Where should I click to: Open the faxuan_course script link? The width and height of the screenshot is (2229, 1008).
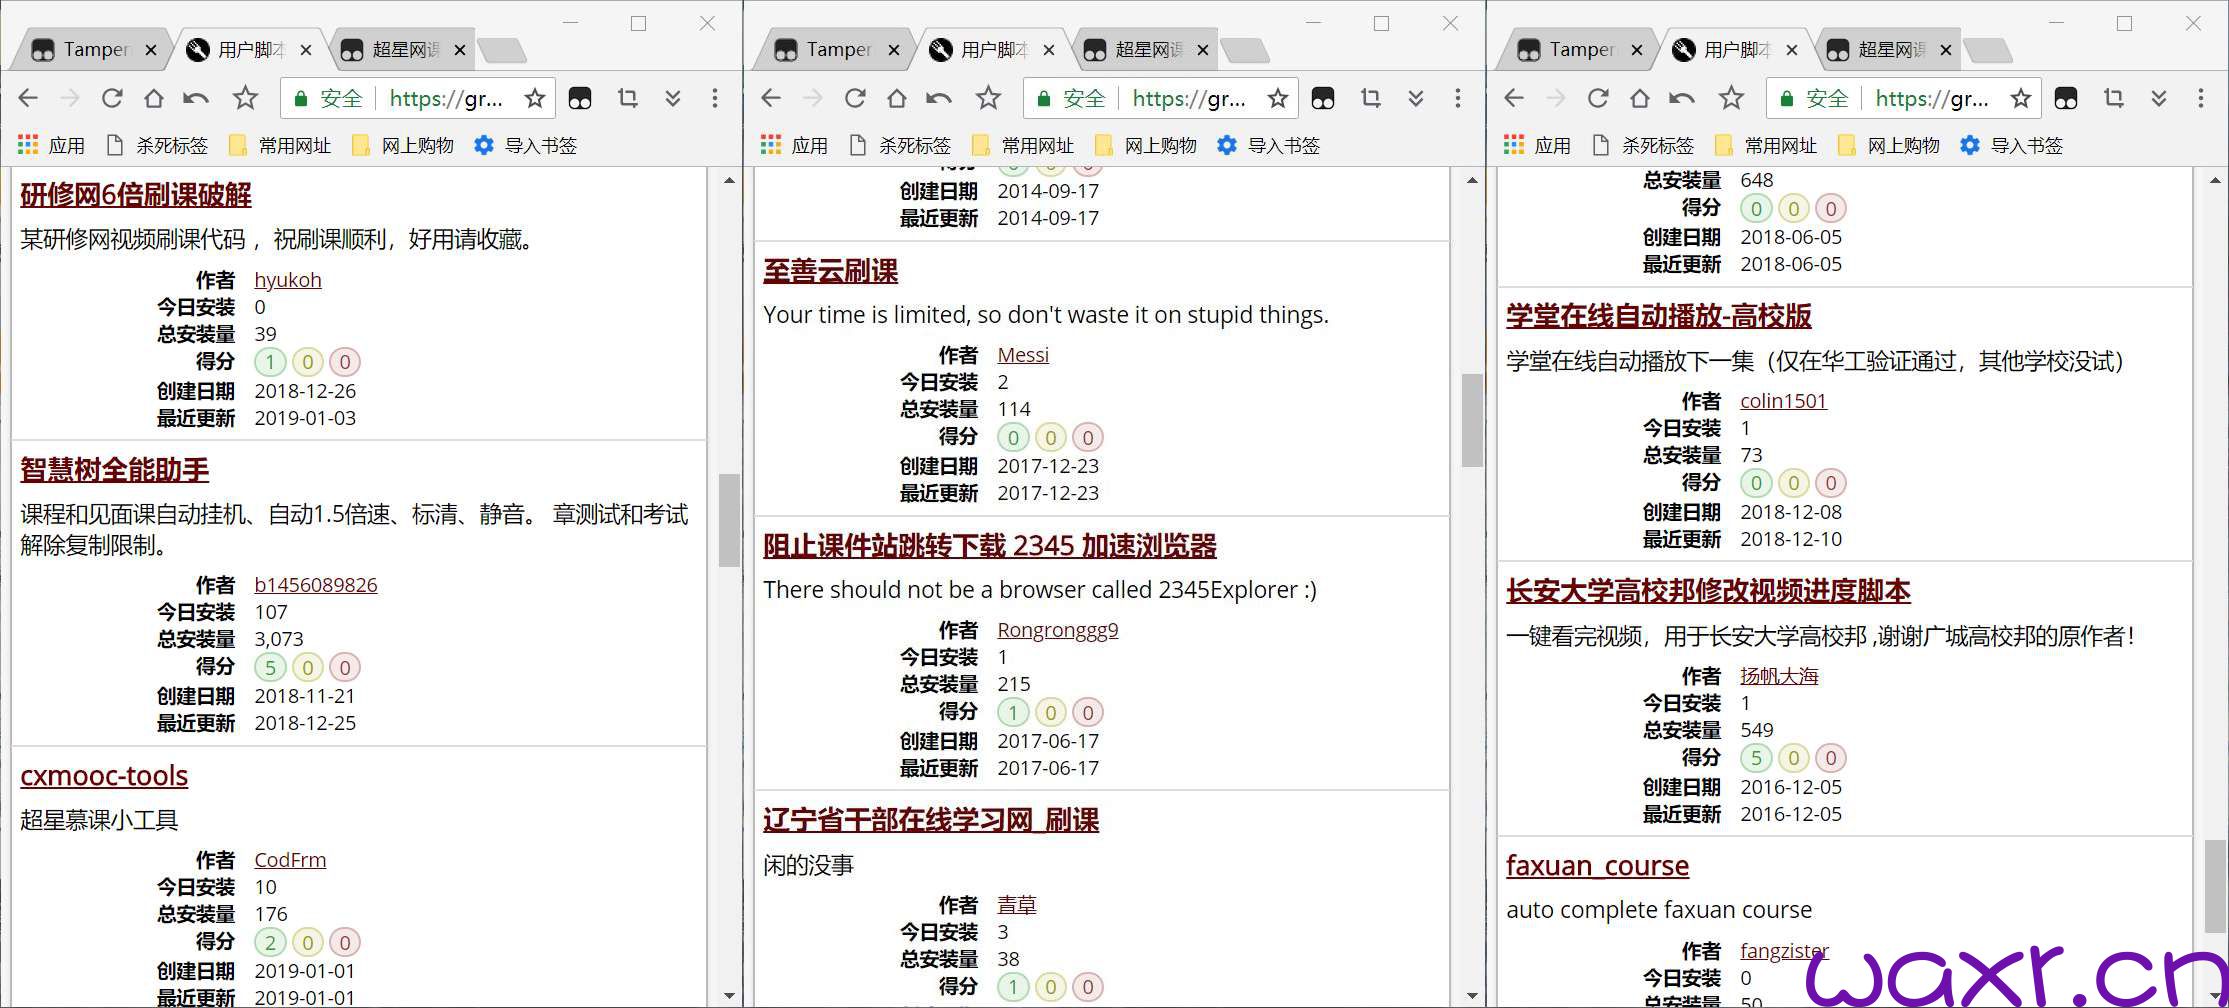pyautogui.click(x=1597, y=866)
